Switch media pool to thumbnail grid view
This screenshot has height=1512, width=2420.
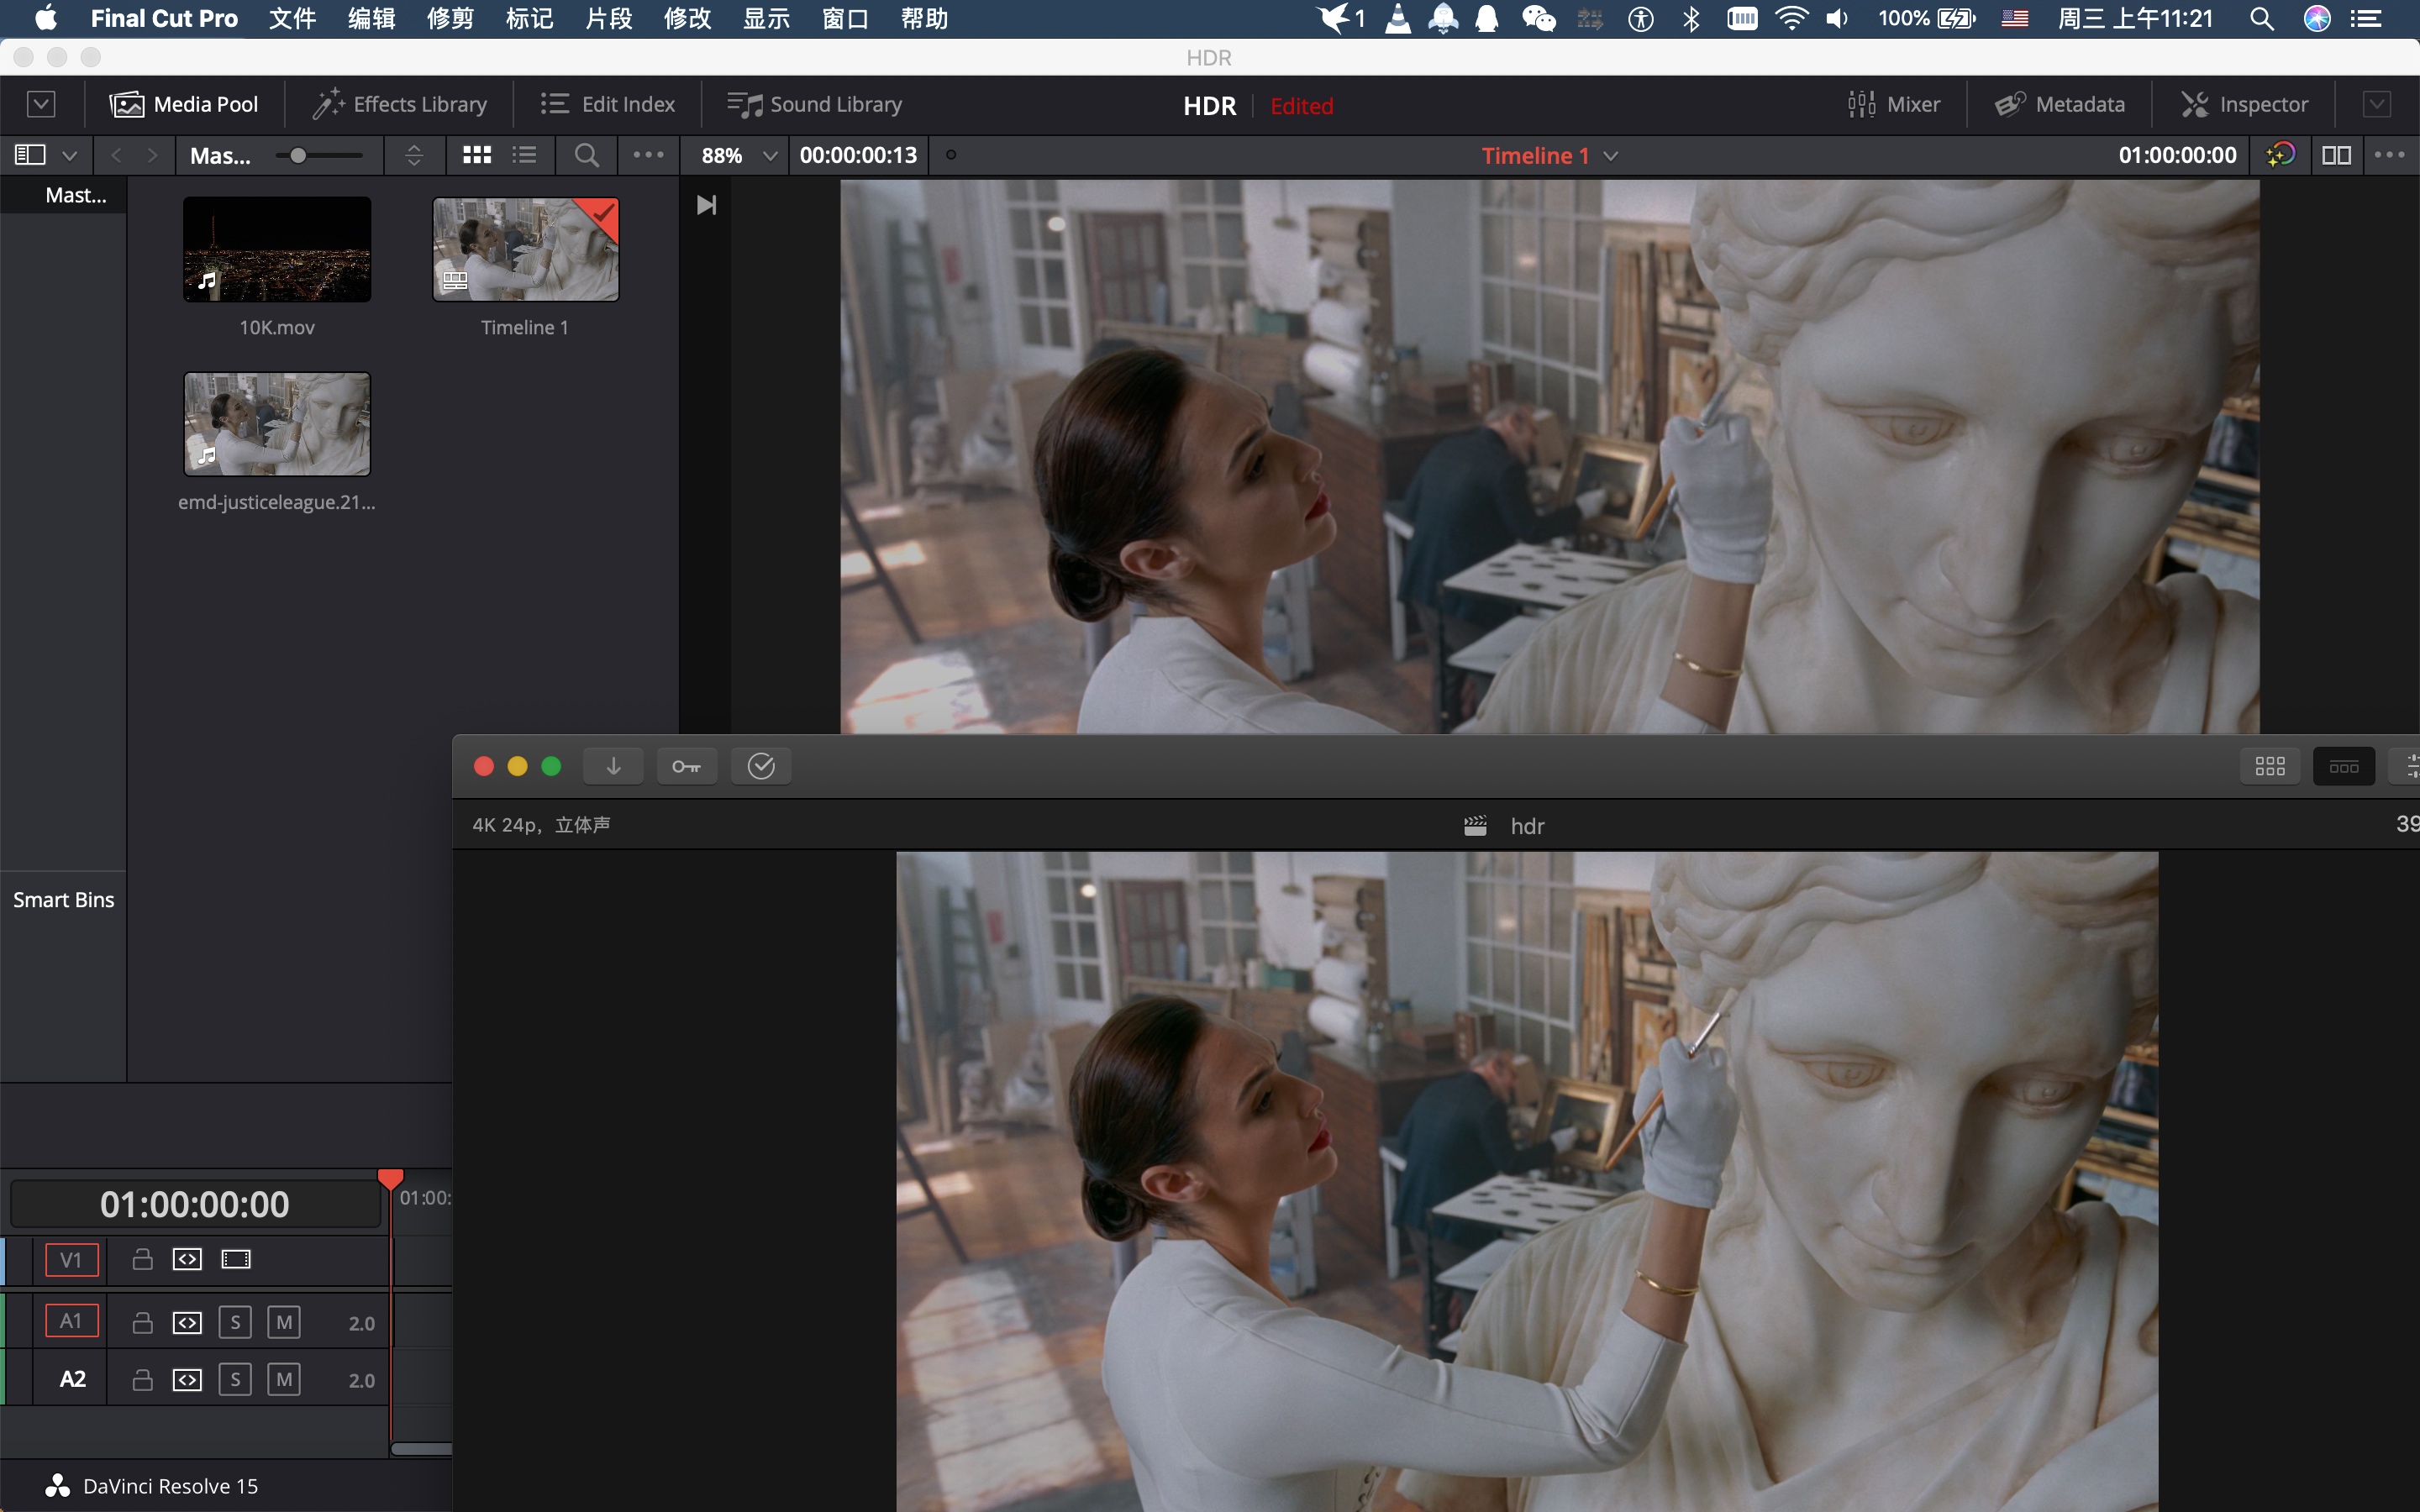(477, 155)
